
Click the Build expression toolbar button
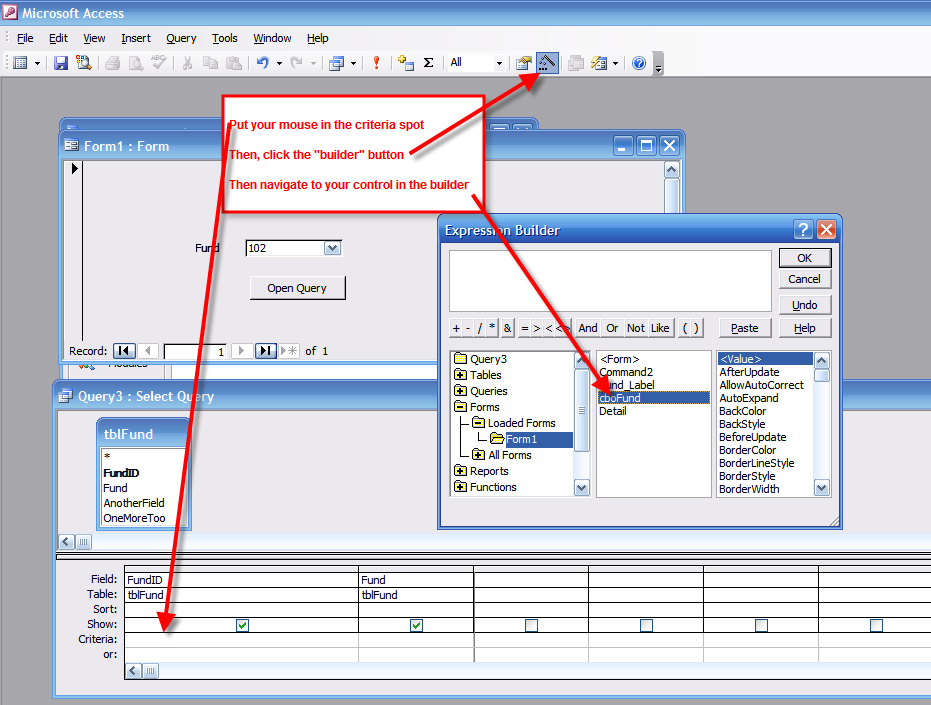(547, 63)
